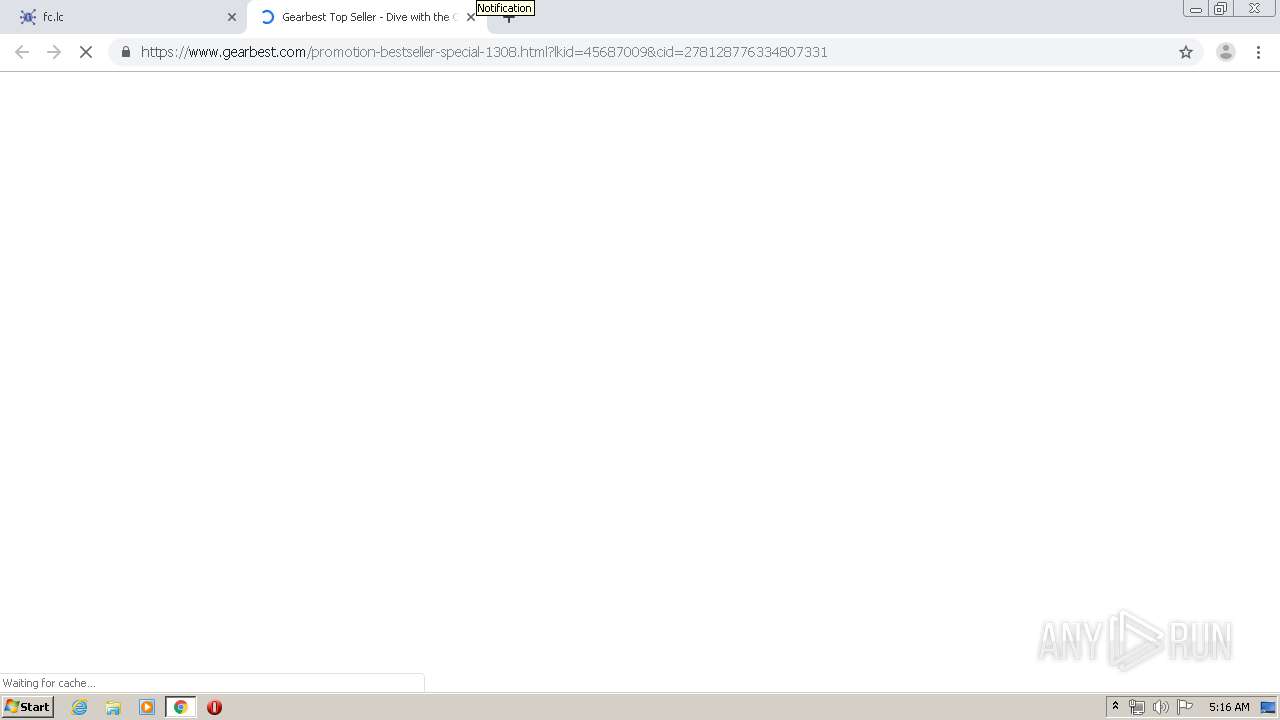Open Action Center flag icon
Viewport: 1280px width, 720px height.
pyautogui.click(x=1185, y=707)
